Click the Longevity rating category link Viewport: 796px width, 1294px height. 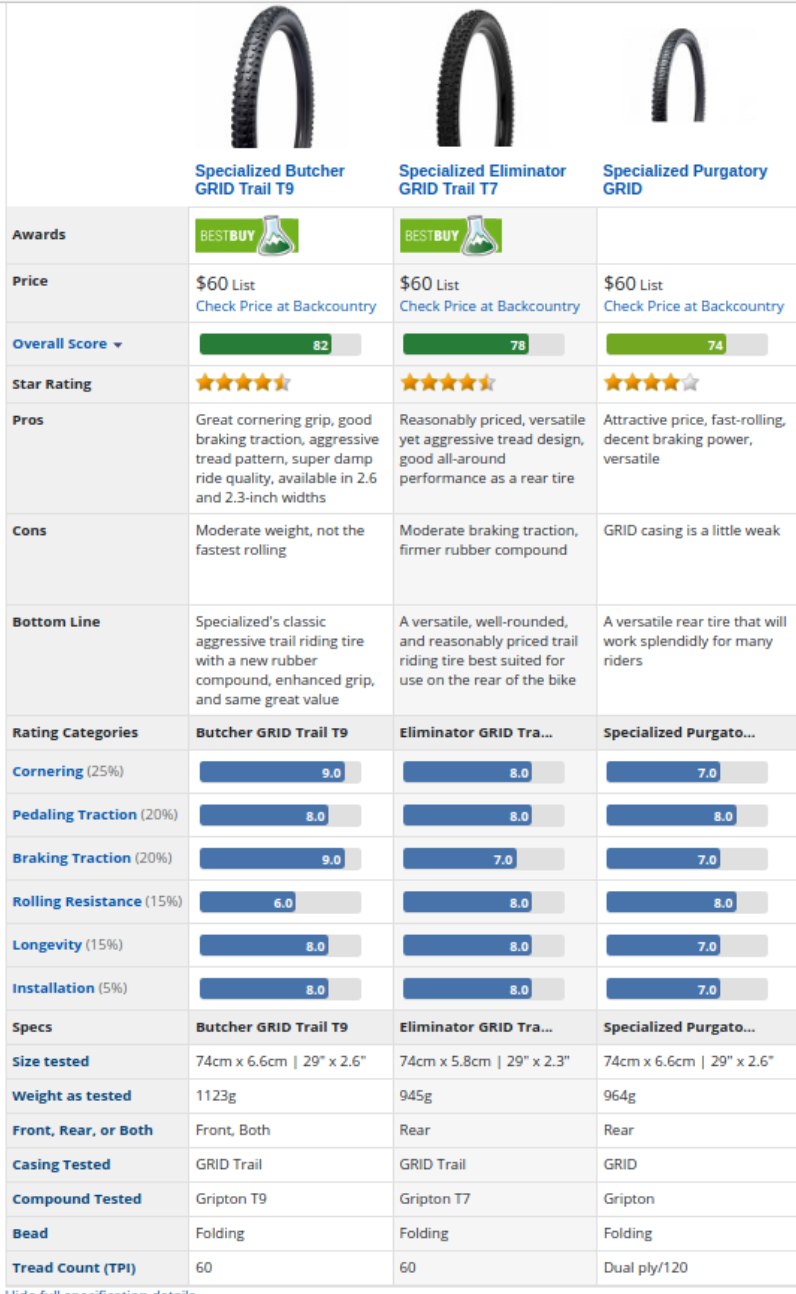click(x=47, y=945)
